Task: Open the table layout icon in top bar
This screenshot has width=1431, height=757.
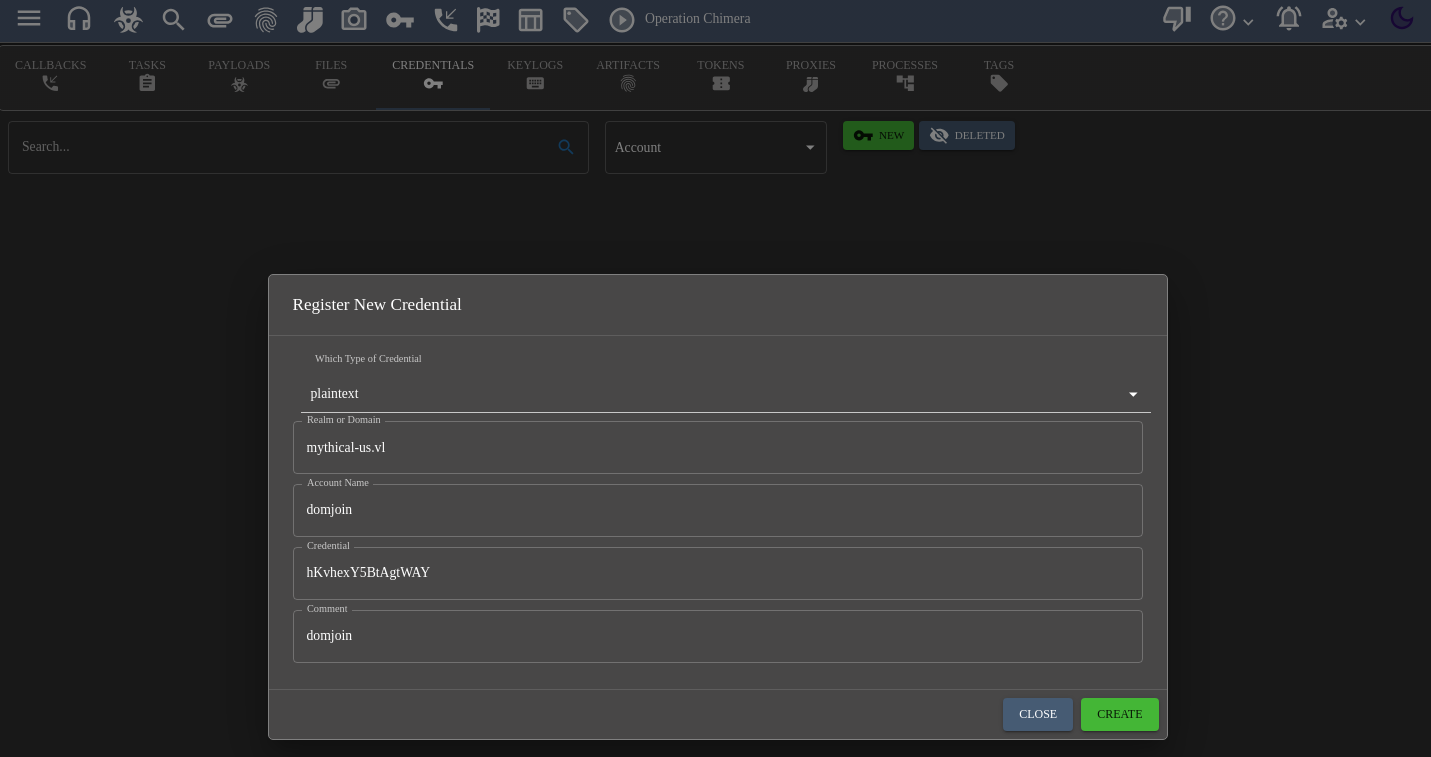Action: click(x=531, y=19)
